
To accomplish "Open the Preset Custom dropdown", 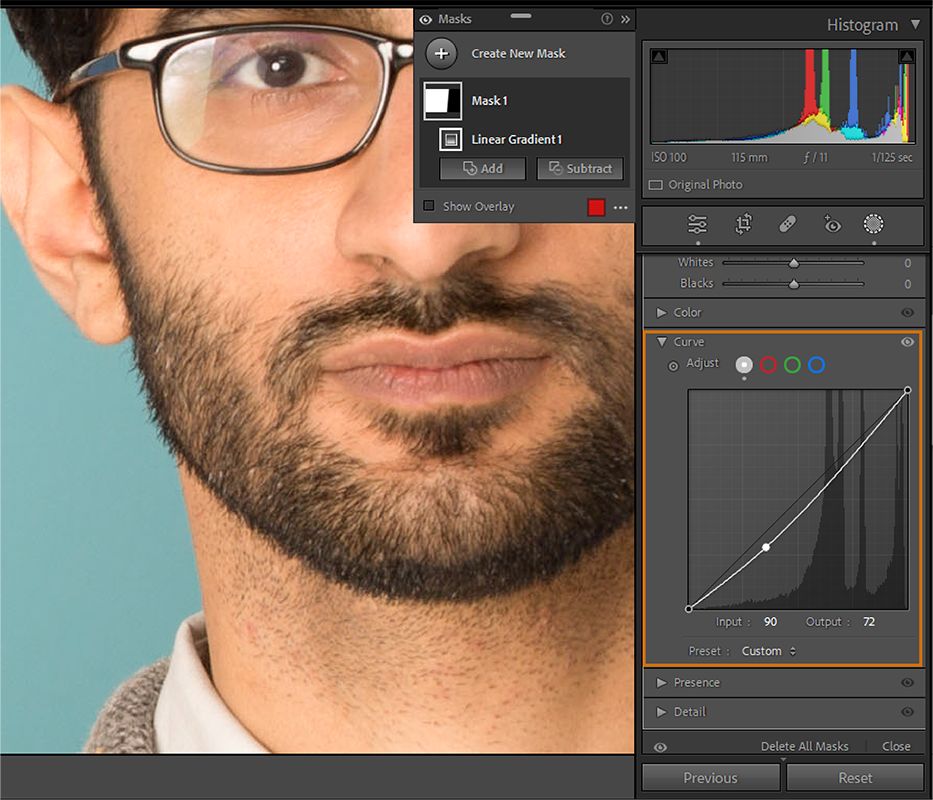I will tap(768, 651).
